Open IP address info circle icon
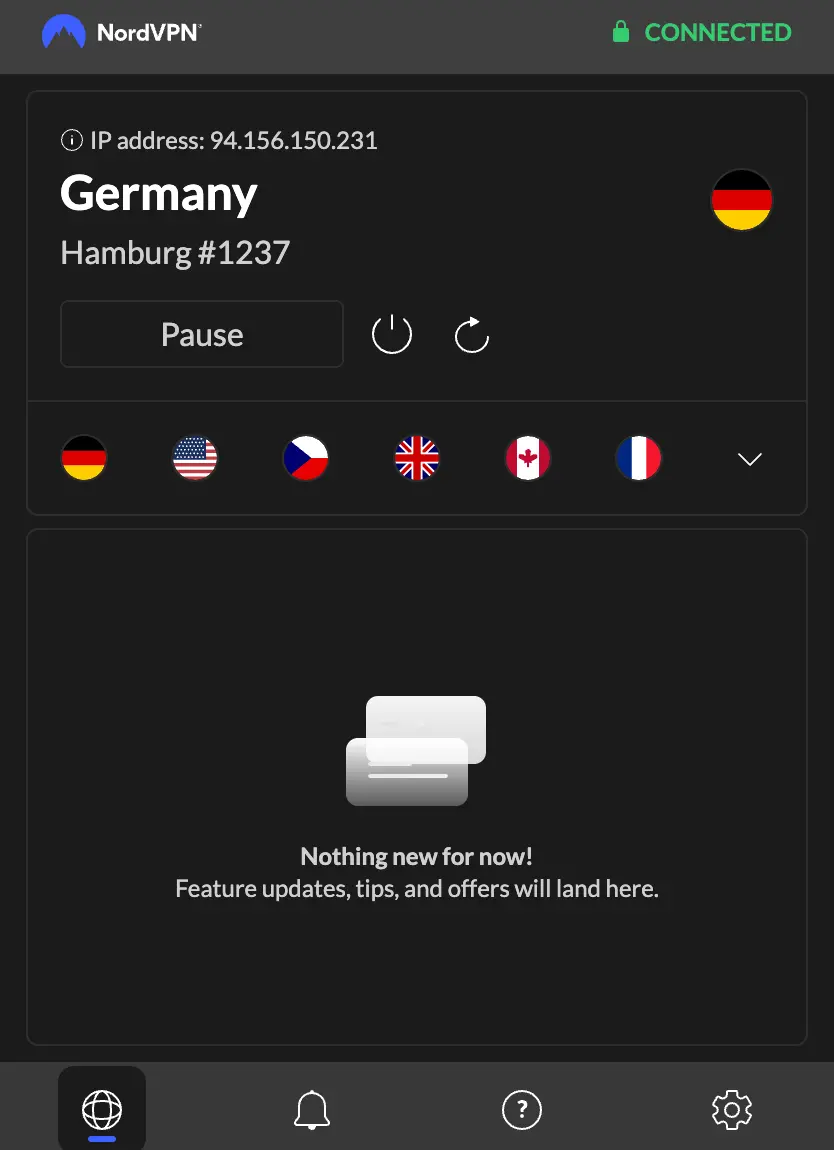The image size is (834, 1150). click(72, 139)
